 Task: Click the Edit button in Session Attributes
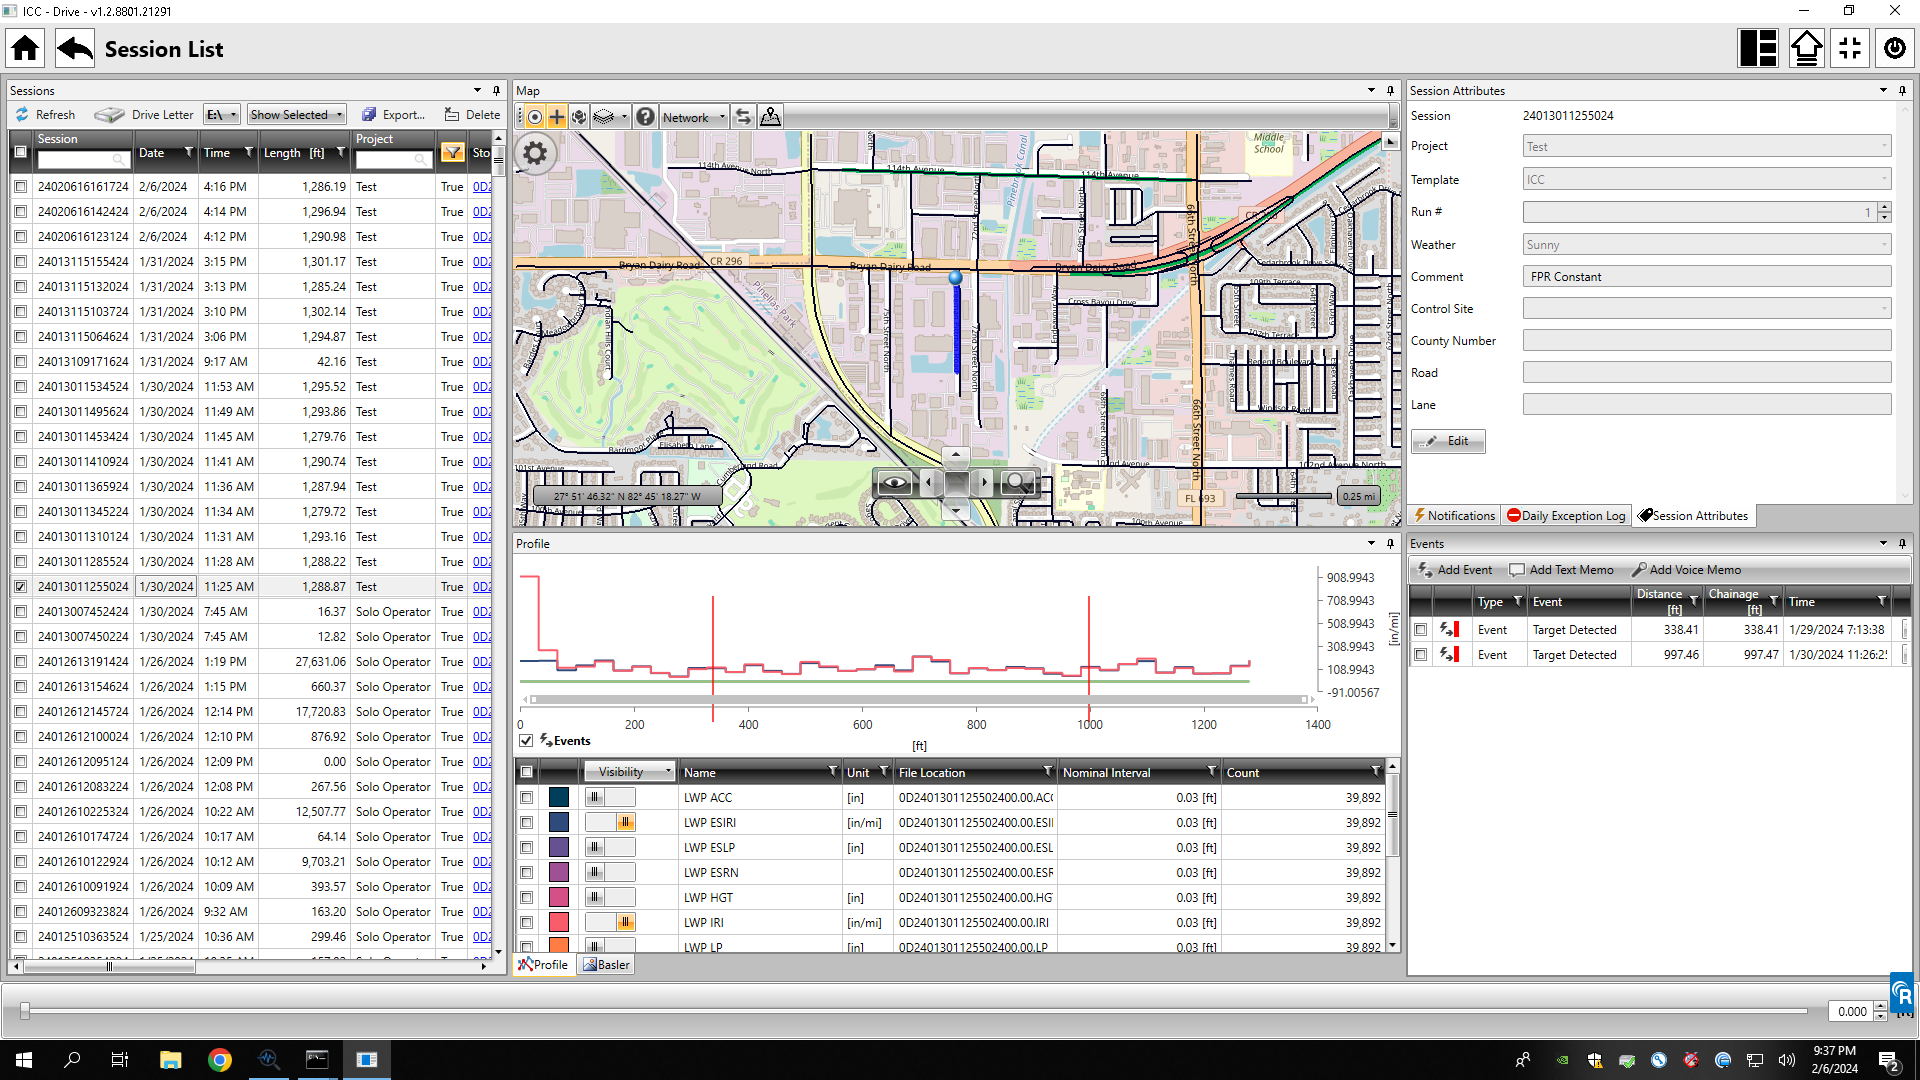[1448, 441]
